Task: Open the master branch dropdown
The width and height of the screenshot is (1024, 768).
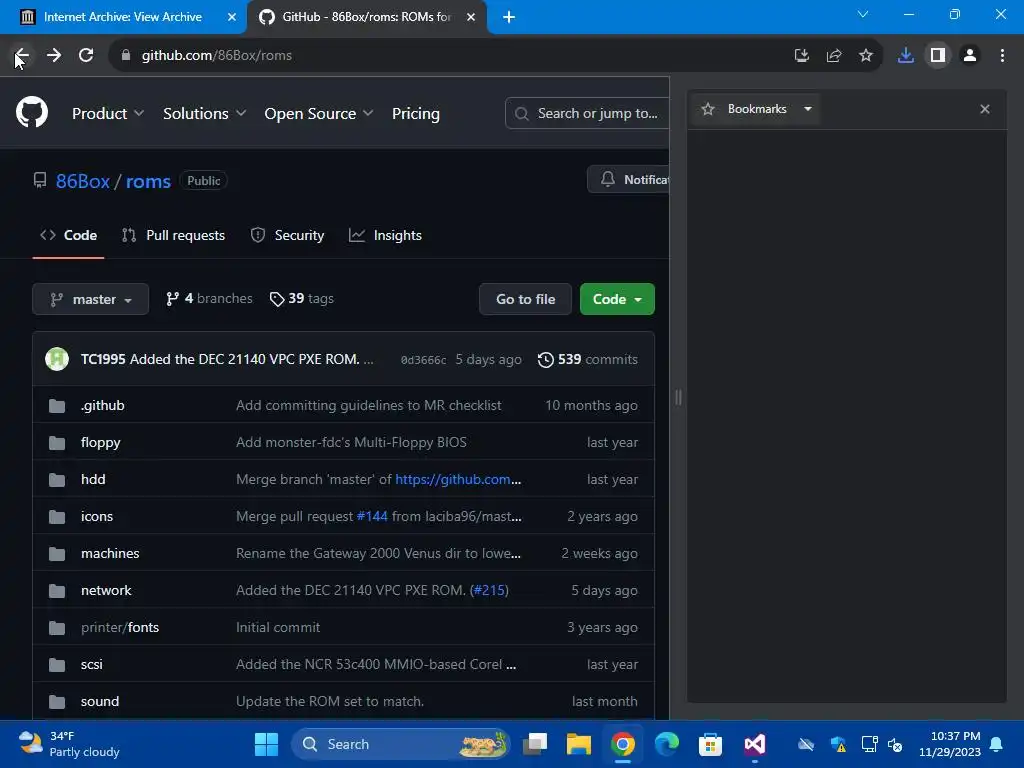Action: 91,299
